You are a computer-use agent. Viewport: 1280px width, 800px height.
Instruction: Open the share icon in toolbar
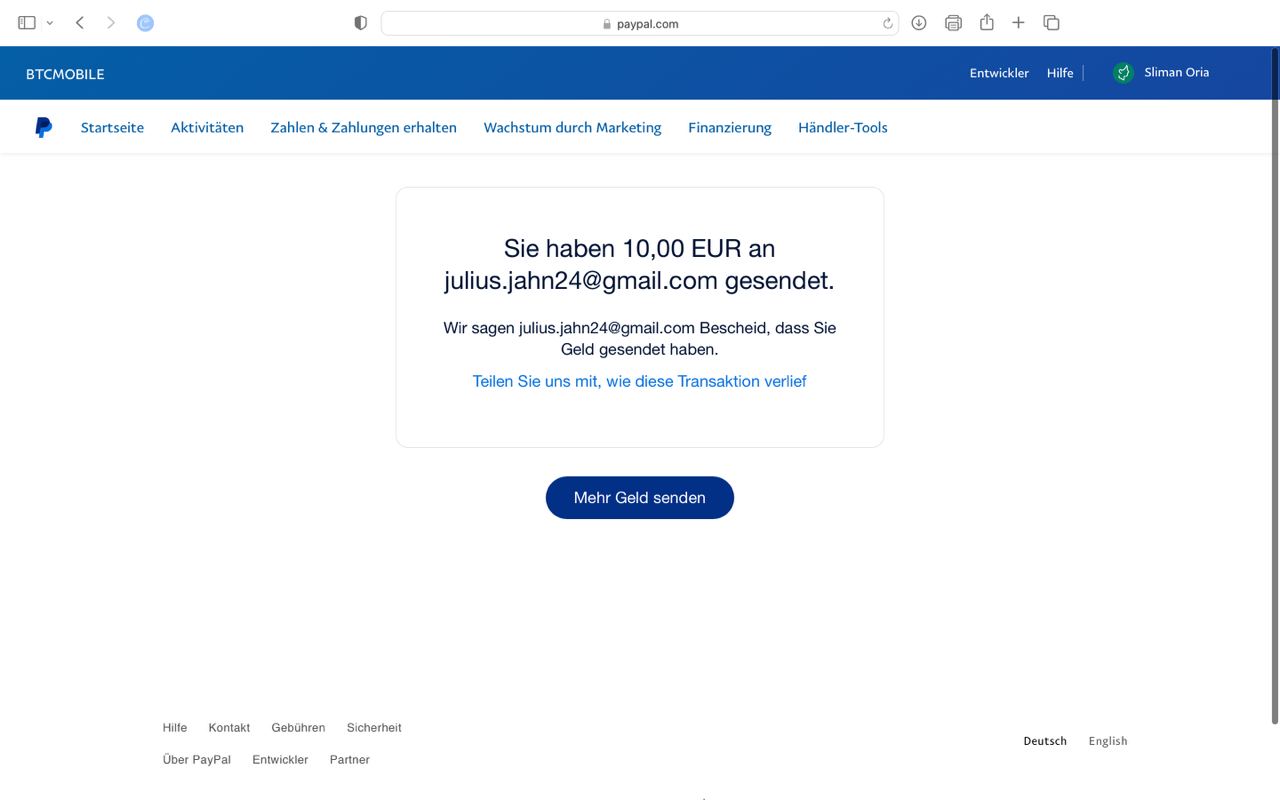[x=986, y=23]
